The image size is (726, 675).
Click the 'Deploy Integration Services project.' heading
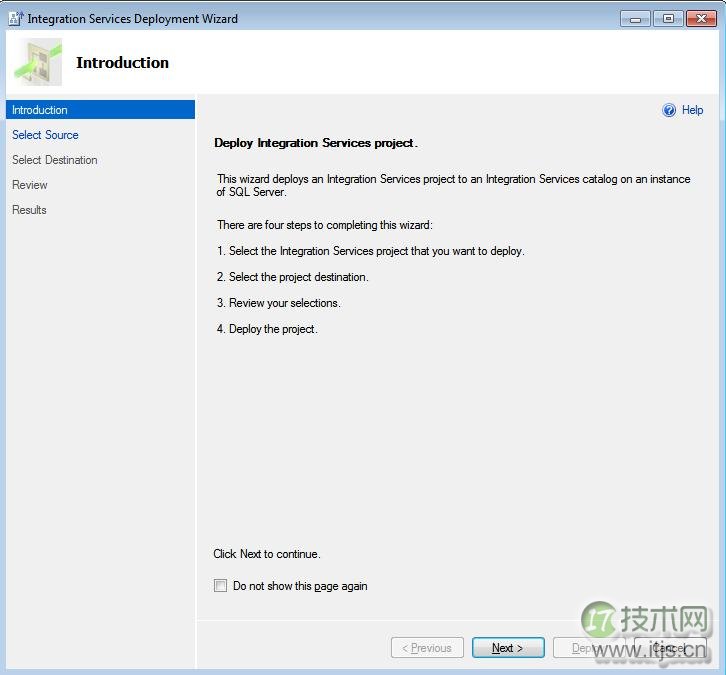316,143
